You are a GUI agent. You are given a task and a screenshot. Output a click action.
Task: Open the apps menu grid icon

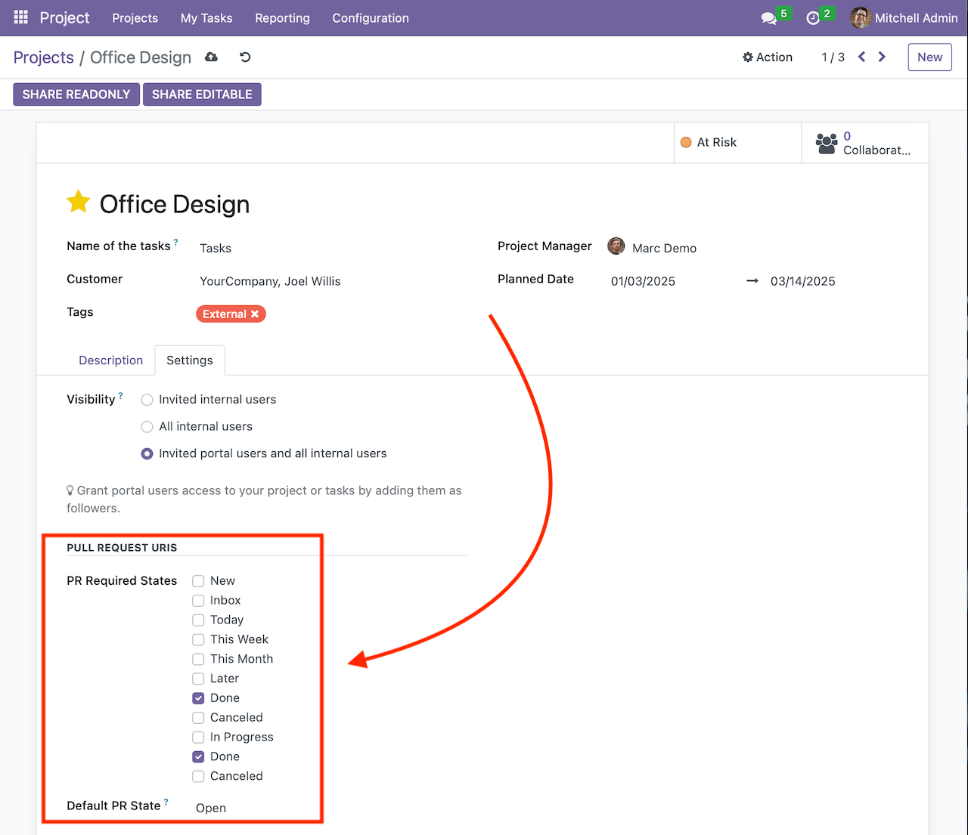pyautogui.click(x=20, y=17)
